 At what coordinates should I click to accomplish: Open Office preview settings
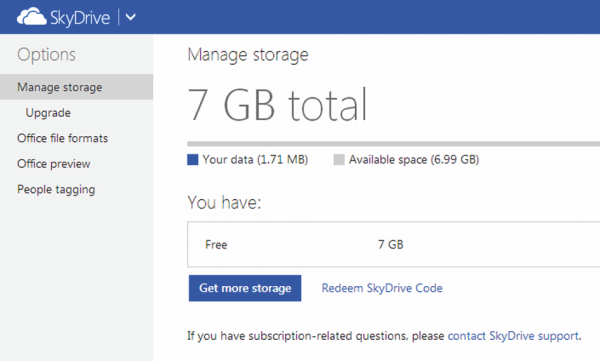[x=54, y=164]
